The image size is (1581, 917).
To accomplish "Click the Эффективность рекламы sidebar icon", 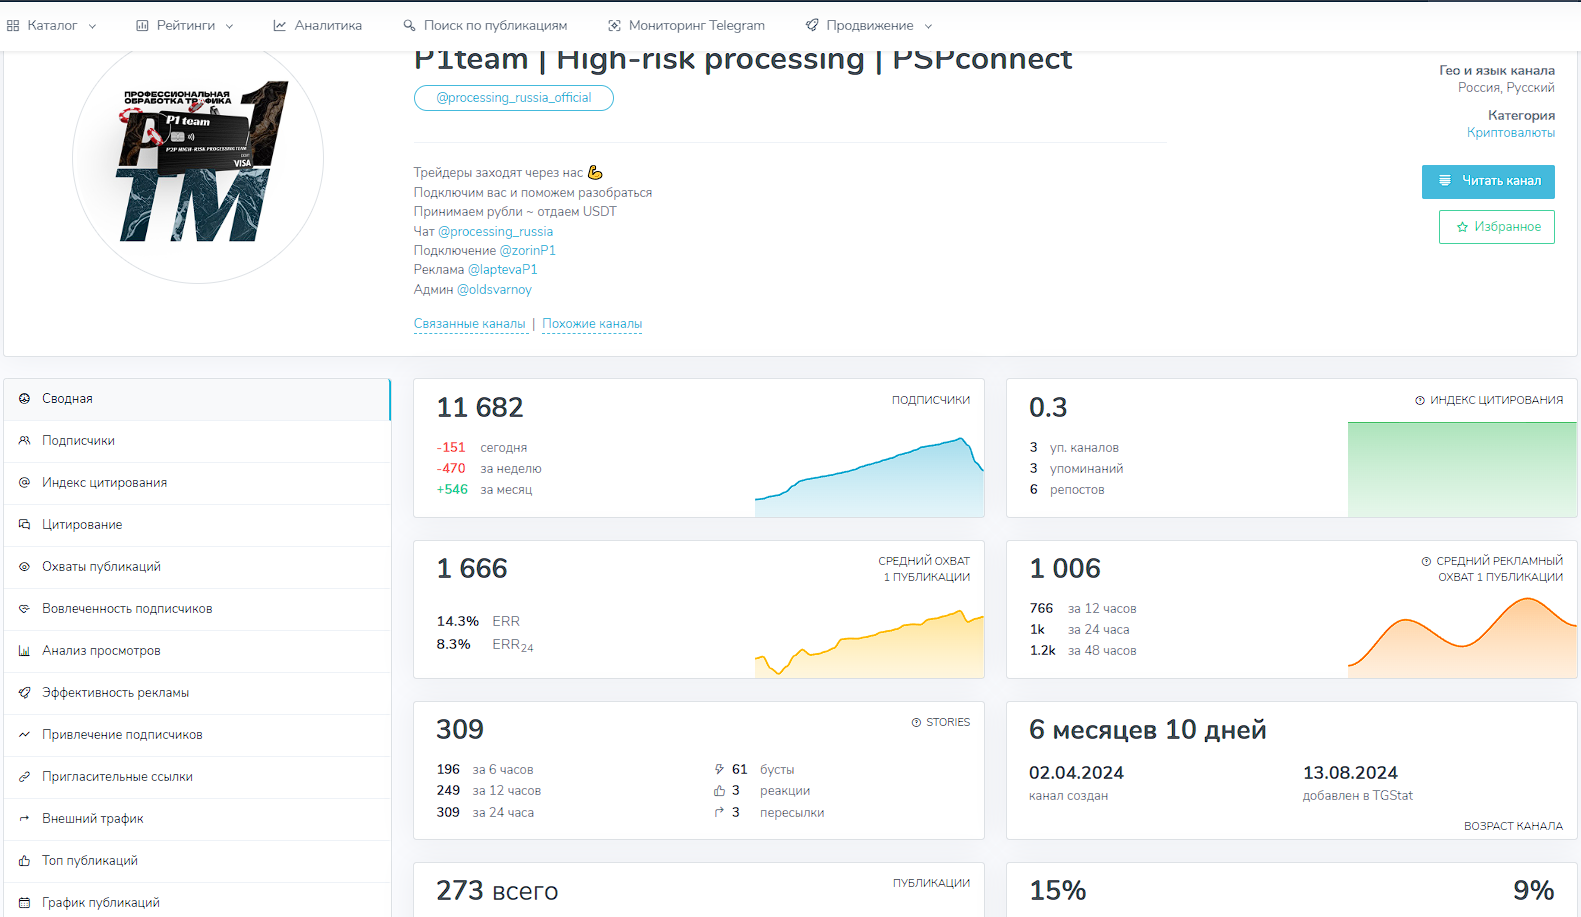I will pos(24,692).
